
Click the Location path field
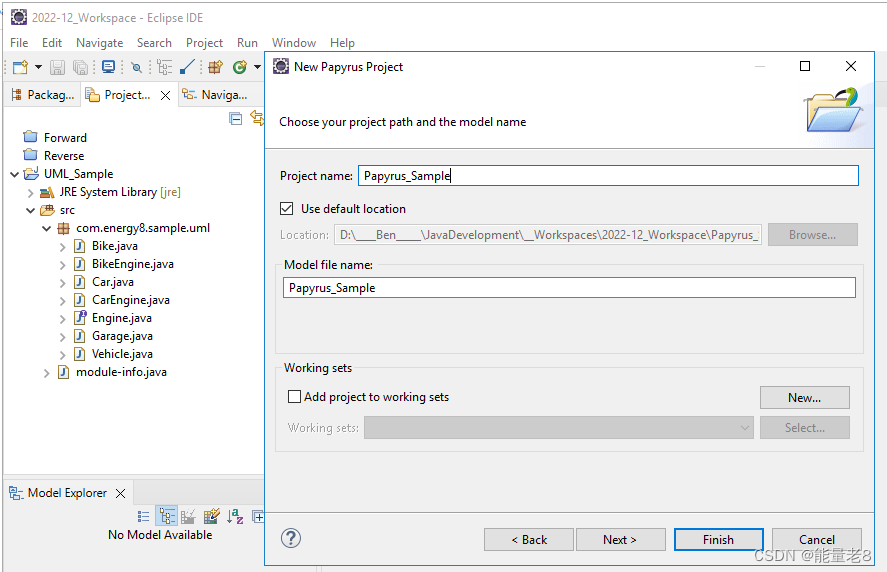548,235
